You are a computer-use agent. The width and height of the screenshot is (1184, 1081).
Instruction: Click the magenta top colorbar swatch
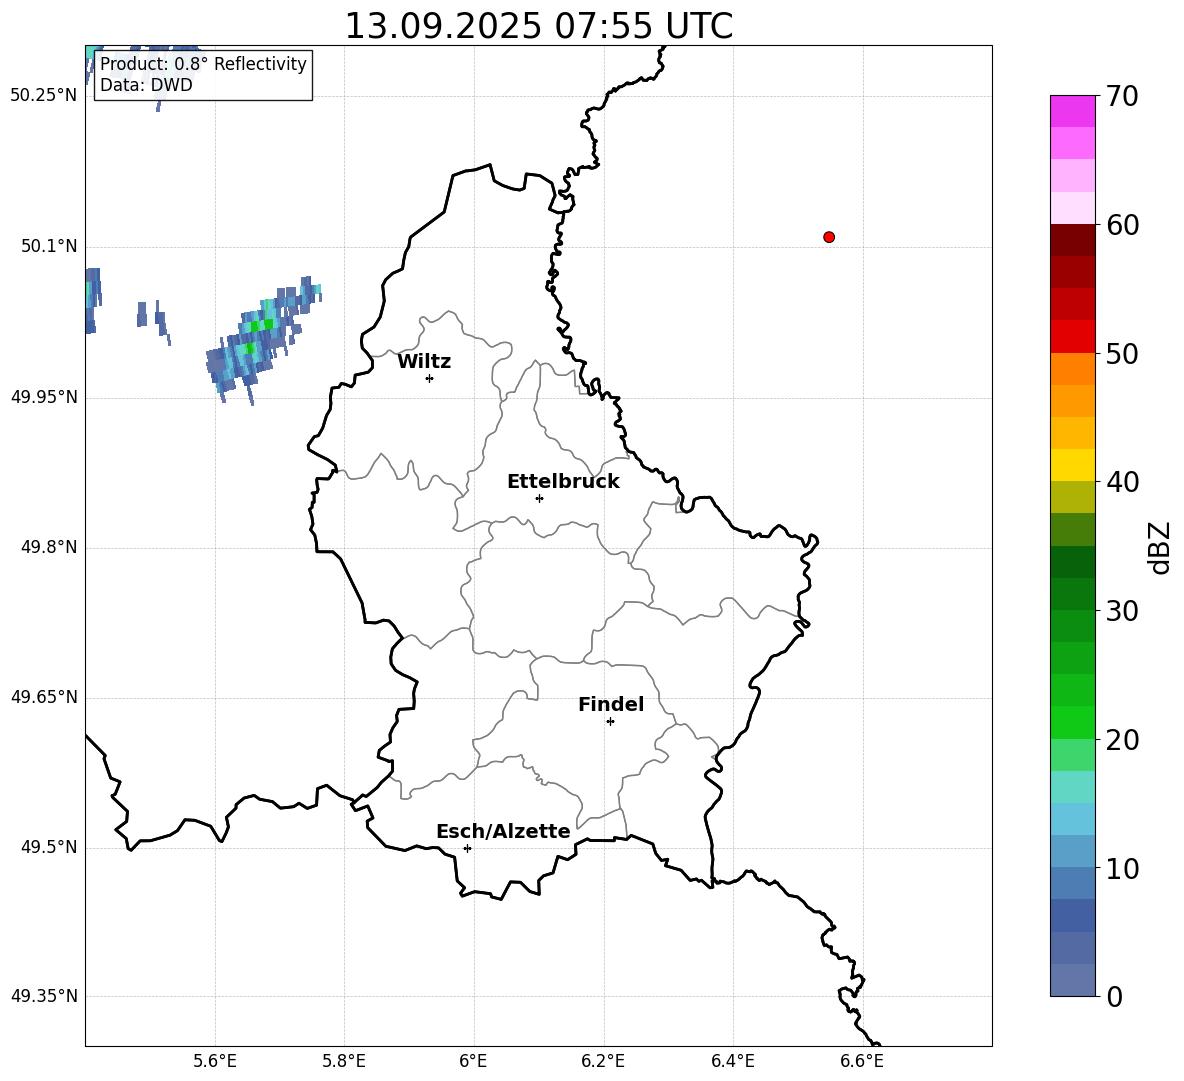[x=1072, y=111]
